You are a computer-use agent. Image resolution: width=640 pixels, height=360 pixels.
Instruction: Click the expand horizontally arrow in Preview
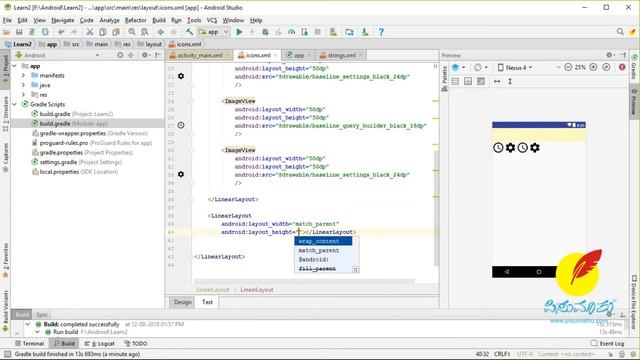[497, 82]
